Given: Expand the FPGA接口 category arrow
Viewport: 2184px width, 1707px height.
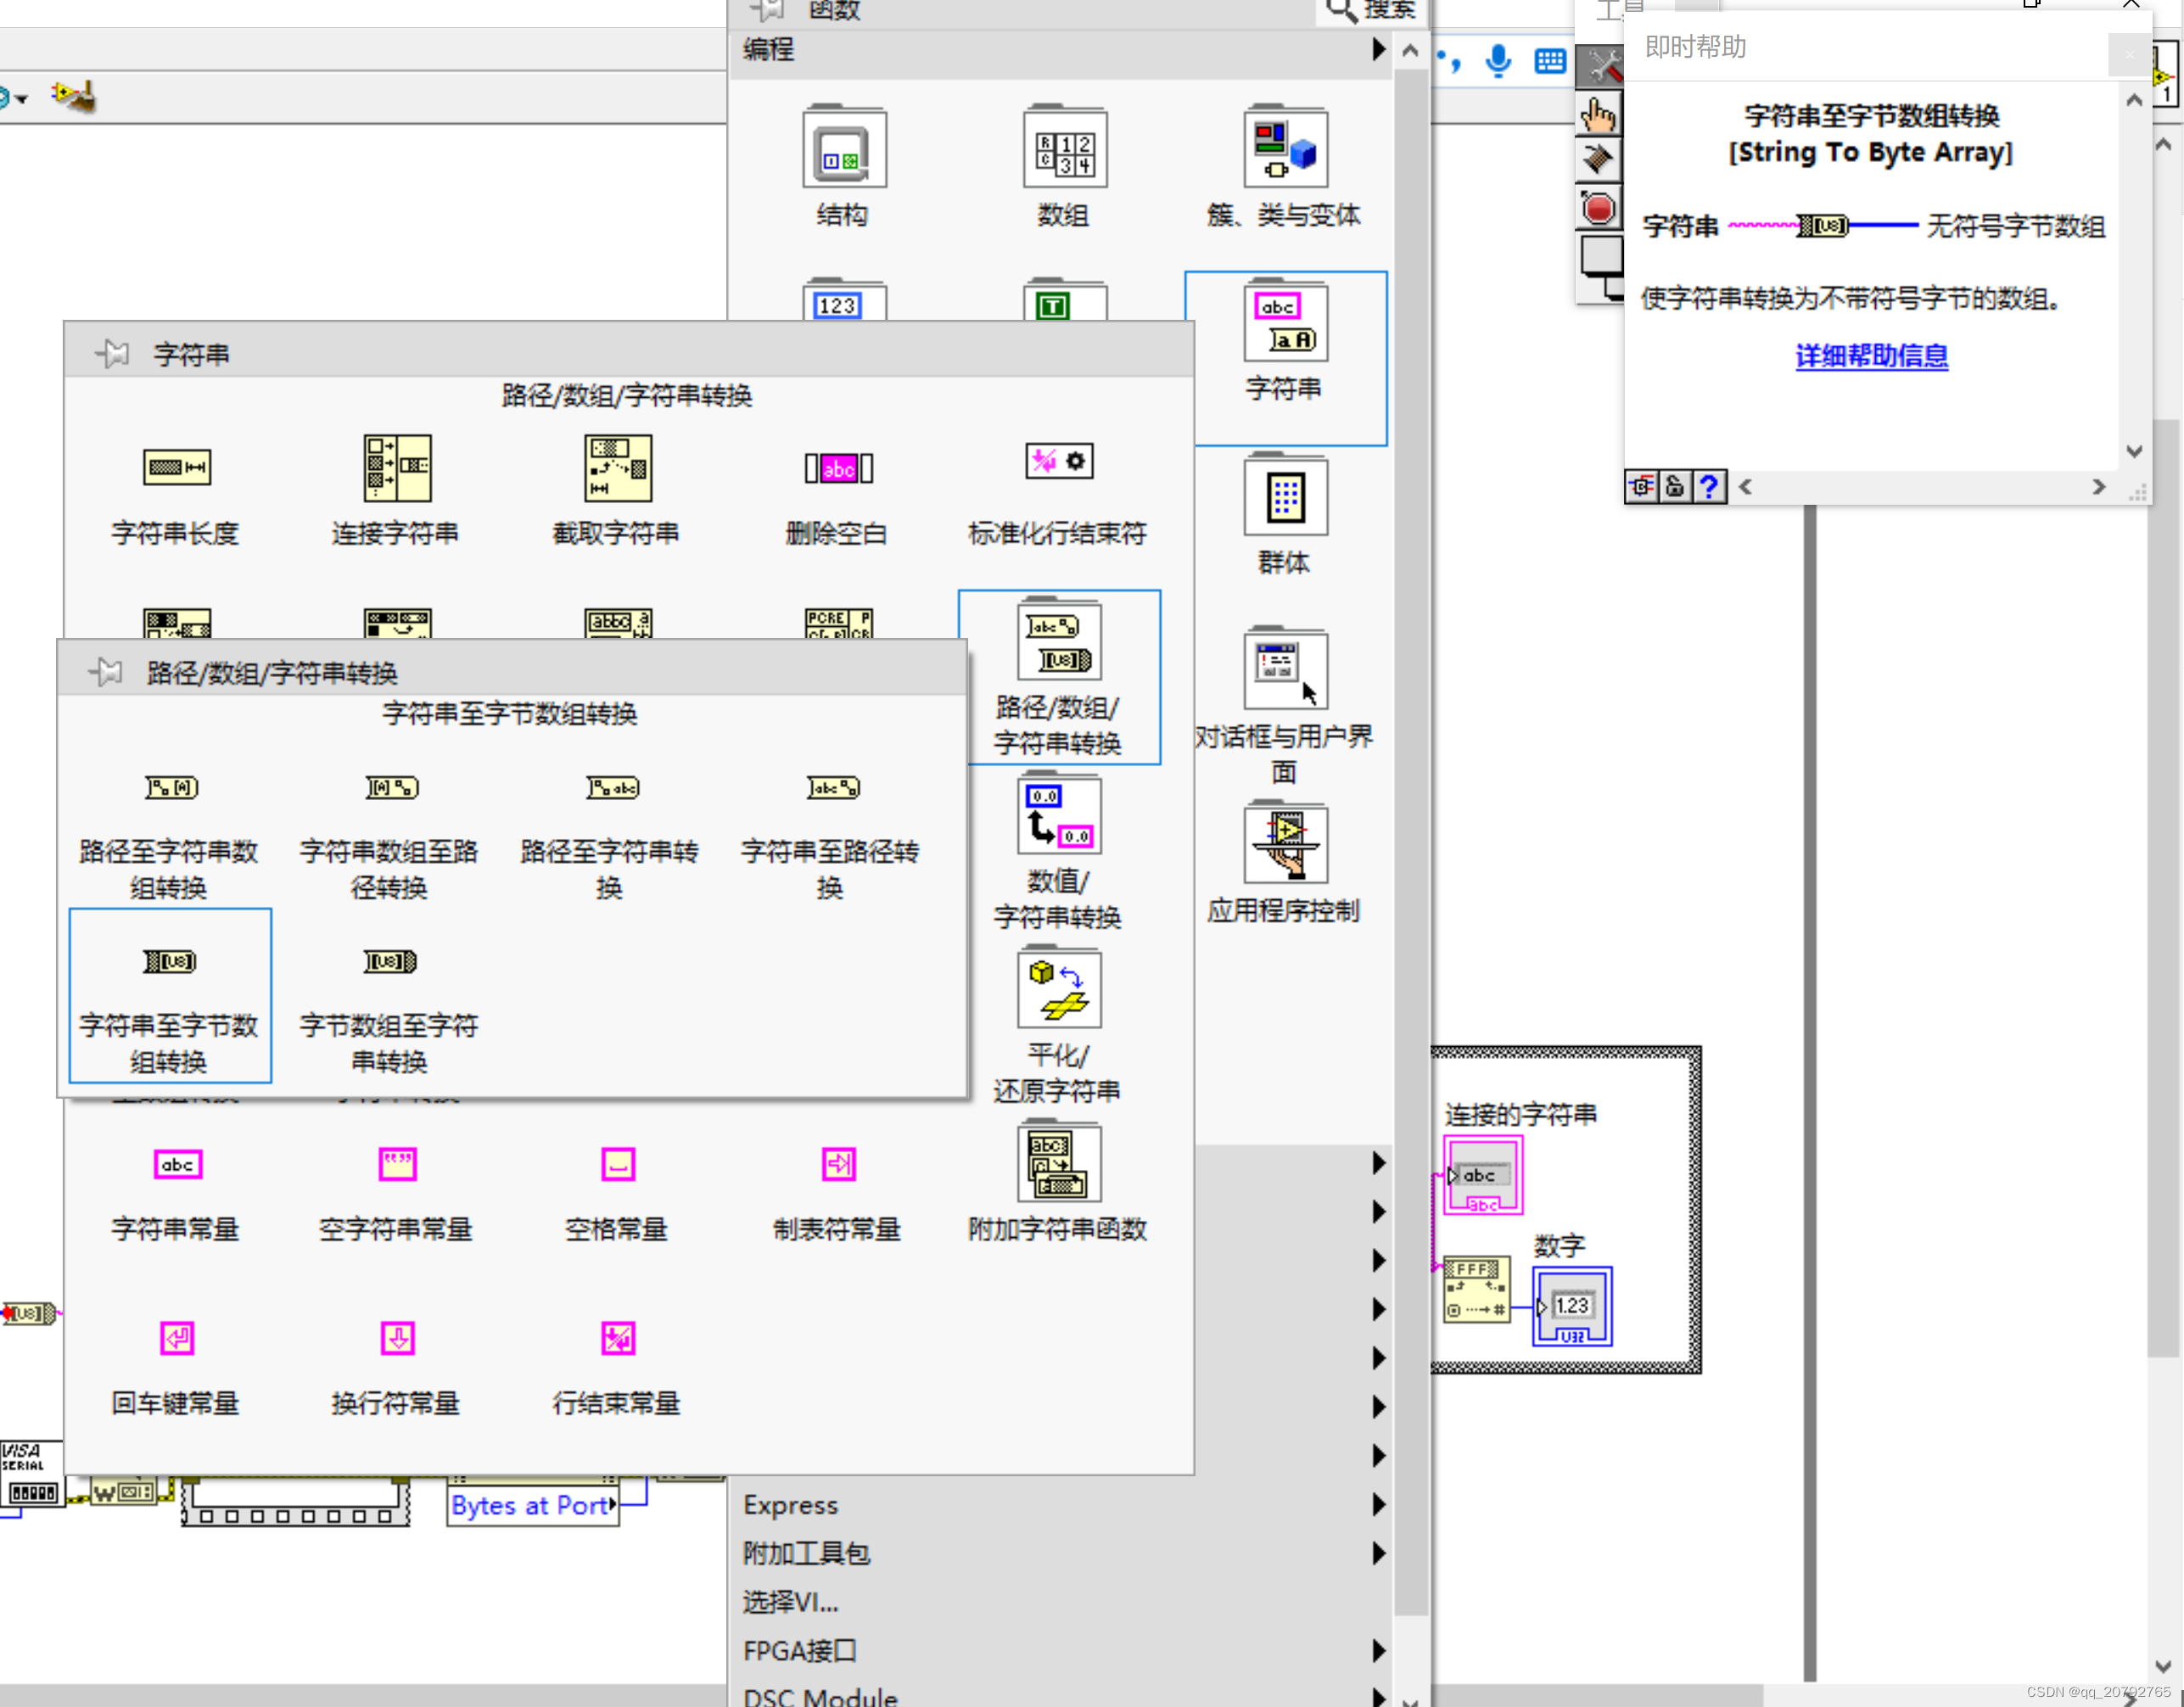Looking at the screenshot, I should coord(1379,1650).
